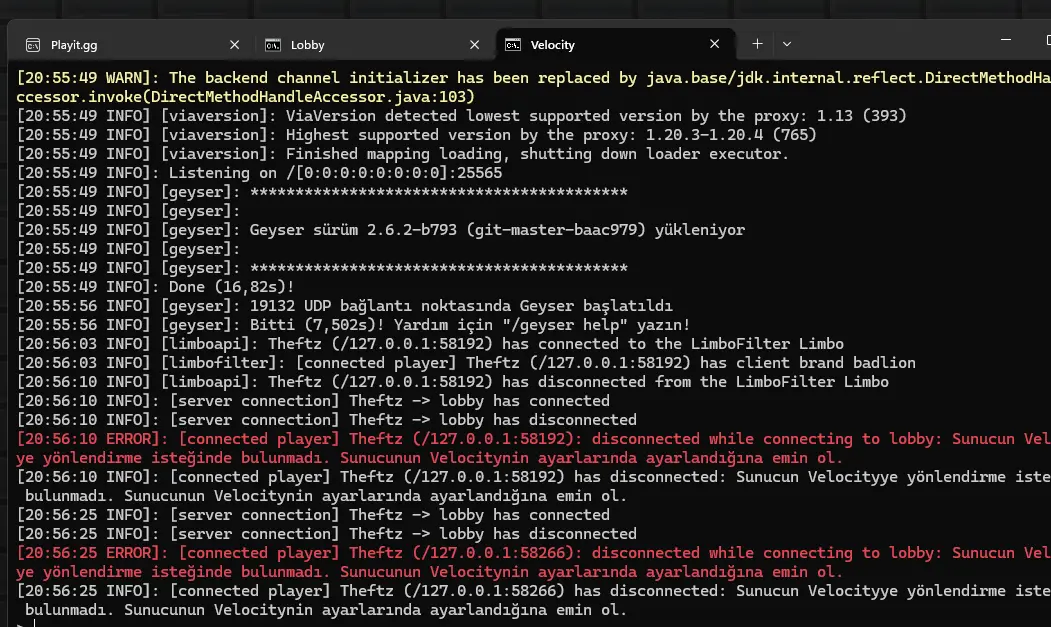Close the Playit.gg tab
This screenshot has width=1051, height=627.
coord(234,45)
